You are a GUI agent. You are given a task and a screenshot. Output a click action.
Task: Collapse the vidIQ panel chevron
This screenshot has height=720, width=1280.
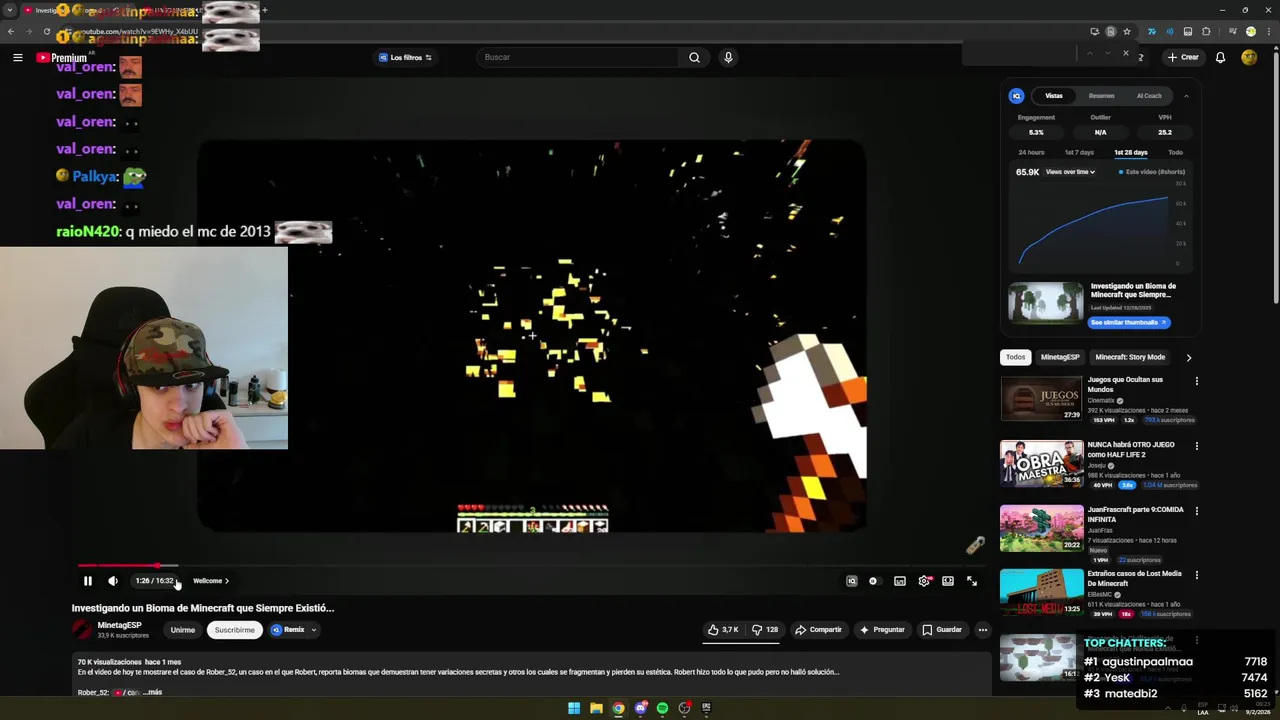point(1186,96)
